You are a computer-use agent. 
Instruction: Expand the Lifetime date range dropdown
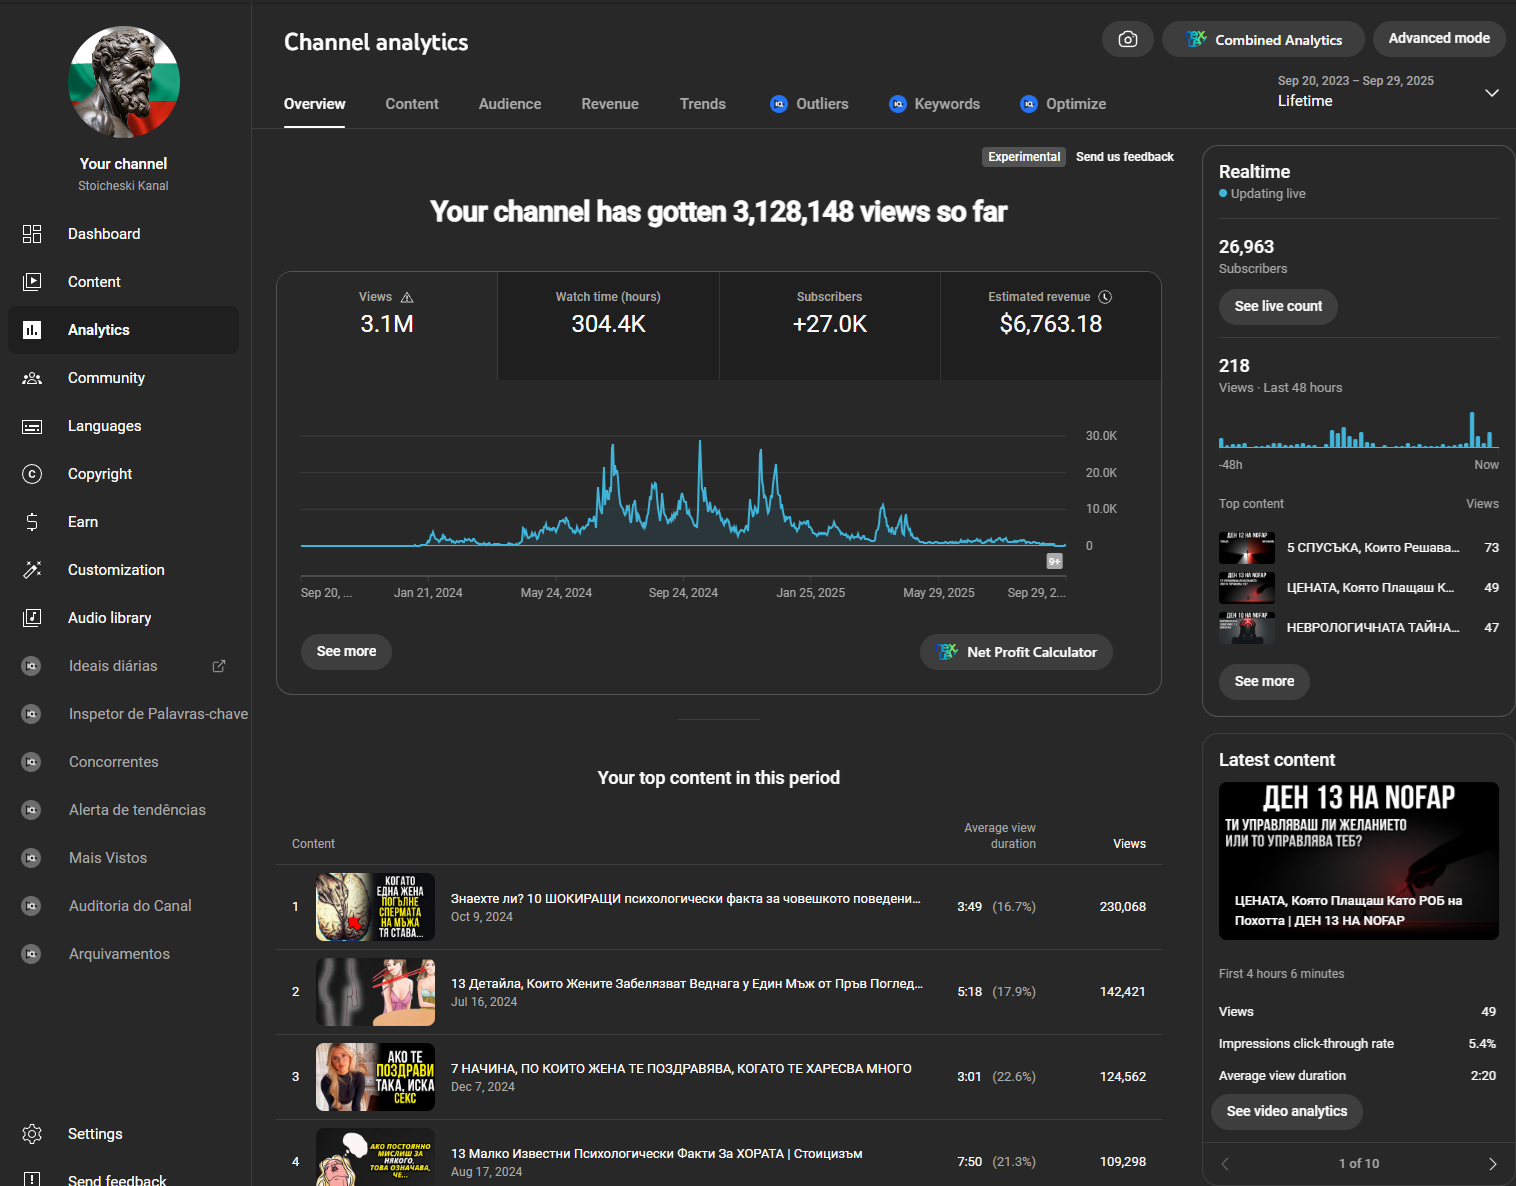coord(1492,93)
